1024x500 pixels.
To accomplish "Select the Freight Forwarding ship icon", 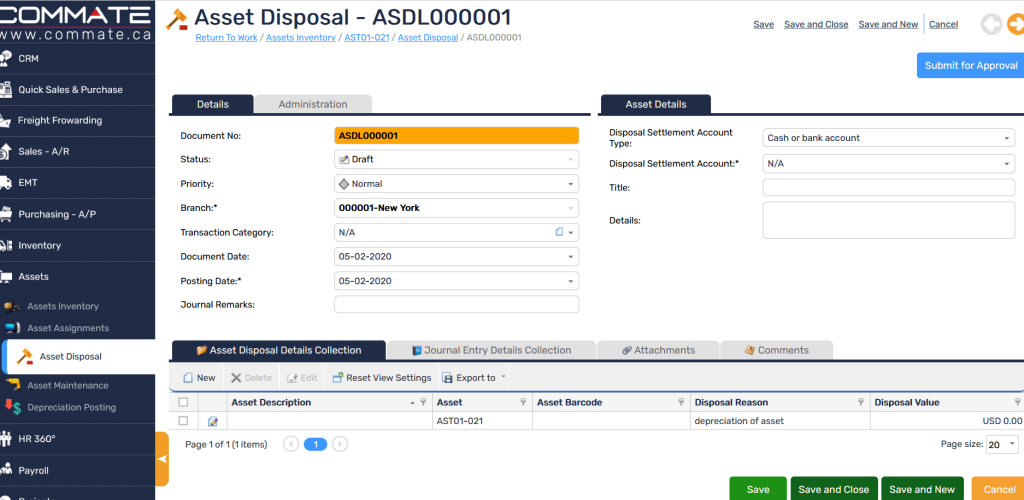I will [x=6, y=121].
